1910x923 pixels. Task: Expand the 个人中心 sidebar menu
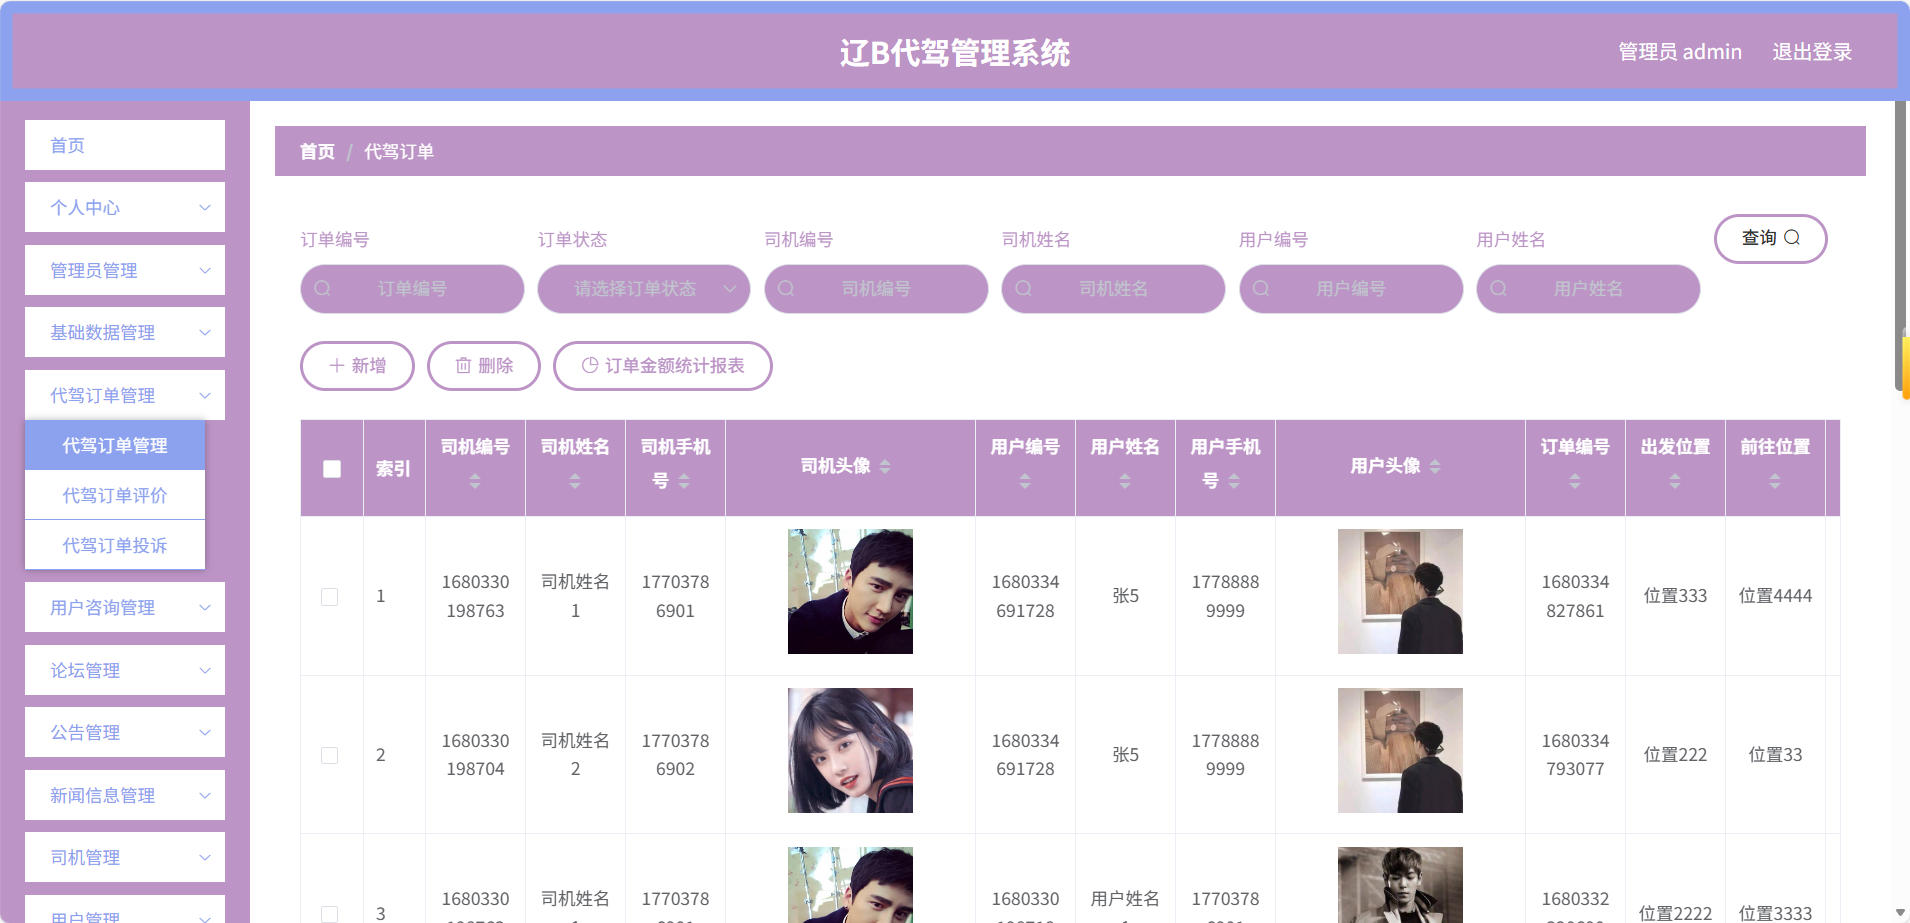click(x=125, y=207)
